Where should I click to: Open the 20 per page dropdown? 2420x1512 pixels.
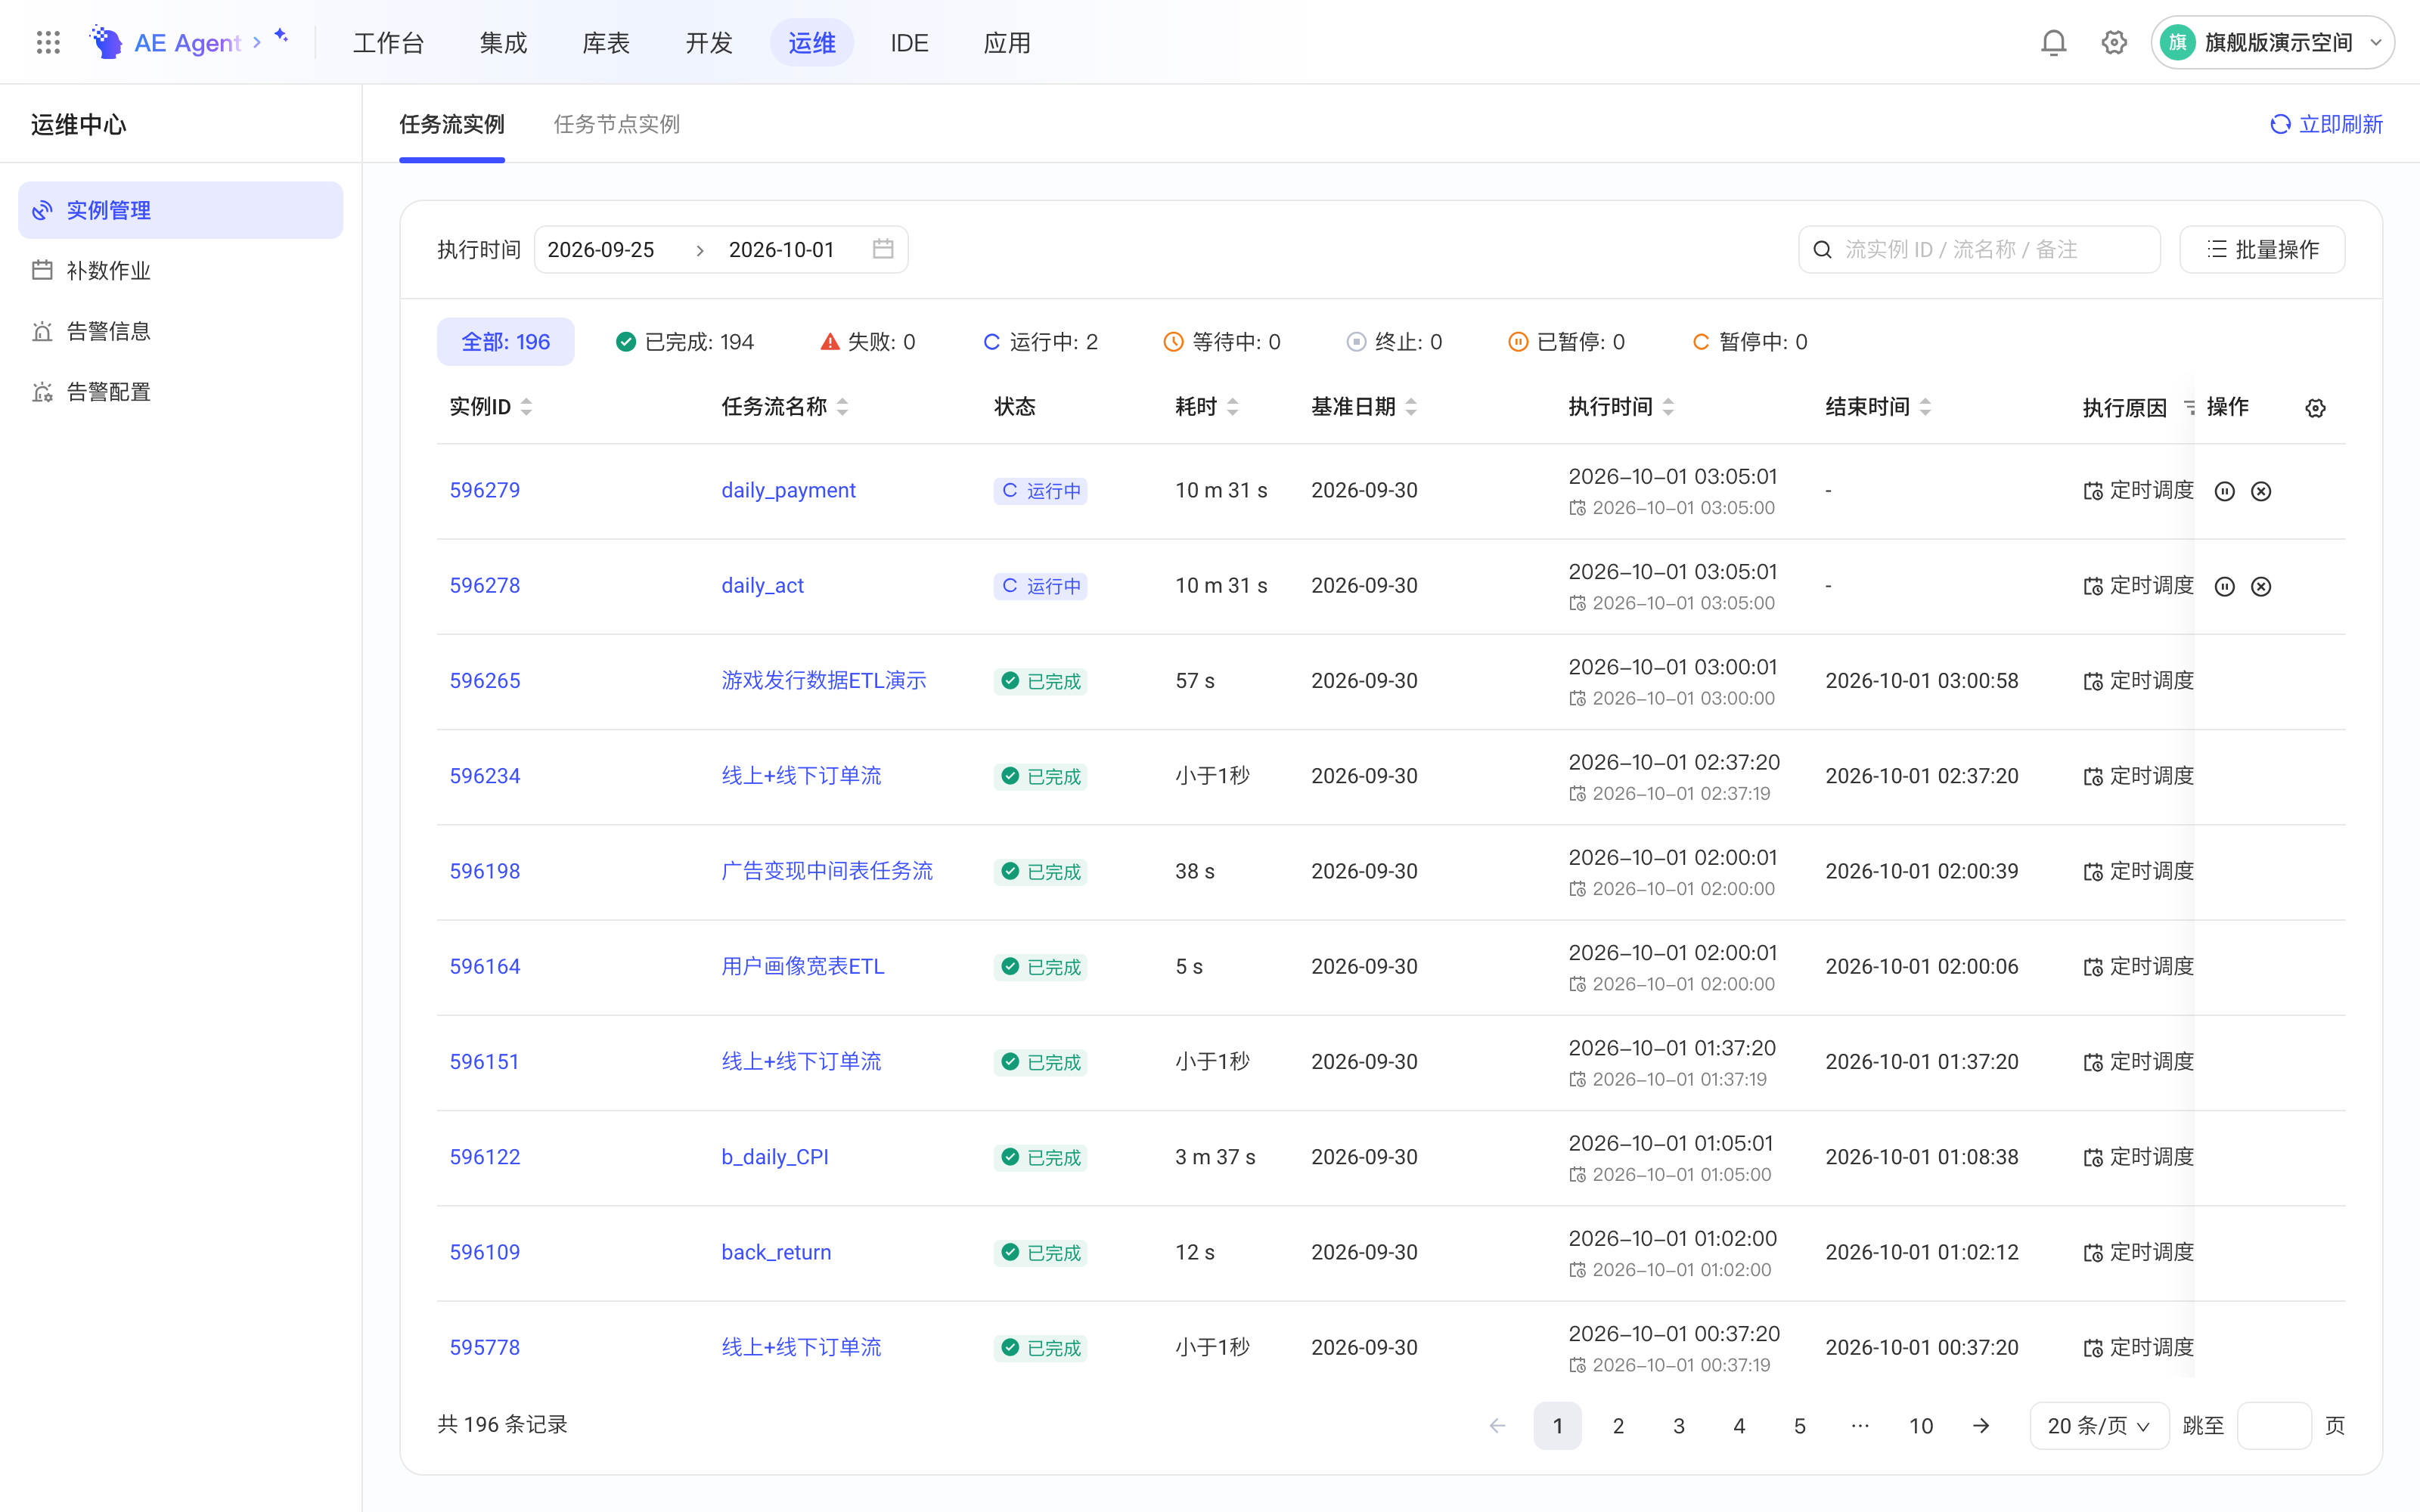click(2099, 1425)
